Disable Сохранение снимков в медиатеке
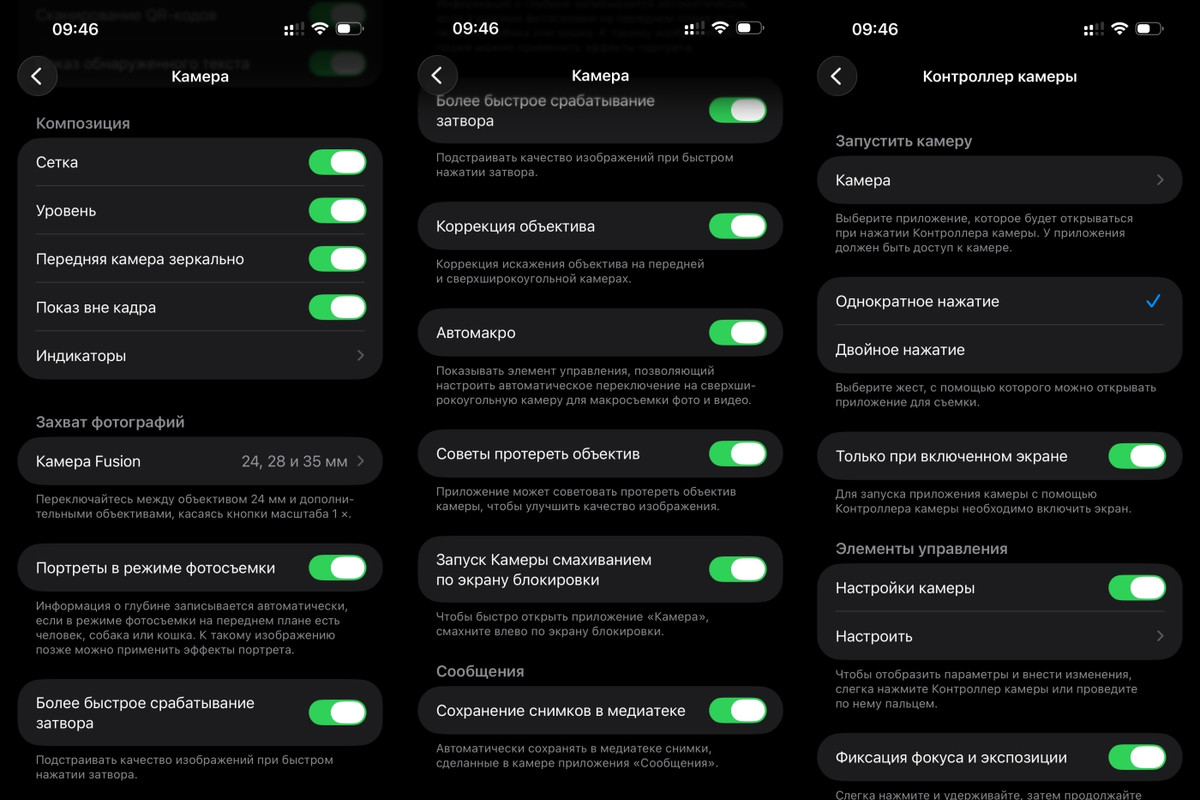 click(x=737, y=711)
